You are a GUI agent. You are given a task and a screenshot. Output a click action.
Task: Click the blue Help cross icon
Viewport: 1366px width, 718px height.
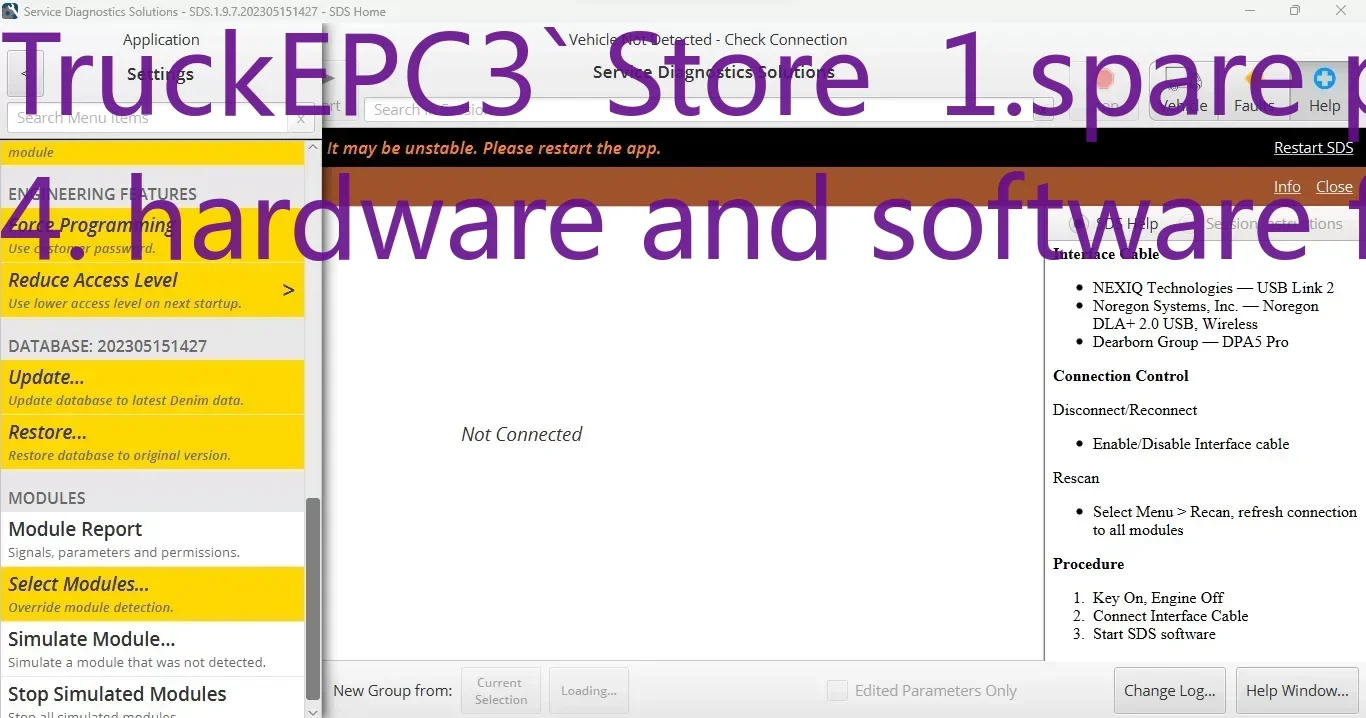click(x=1323, y=77)
